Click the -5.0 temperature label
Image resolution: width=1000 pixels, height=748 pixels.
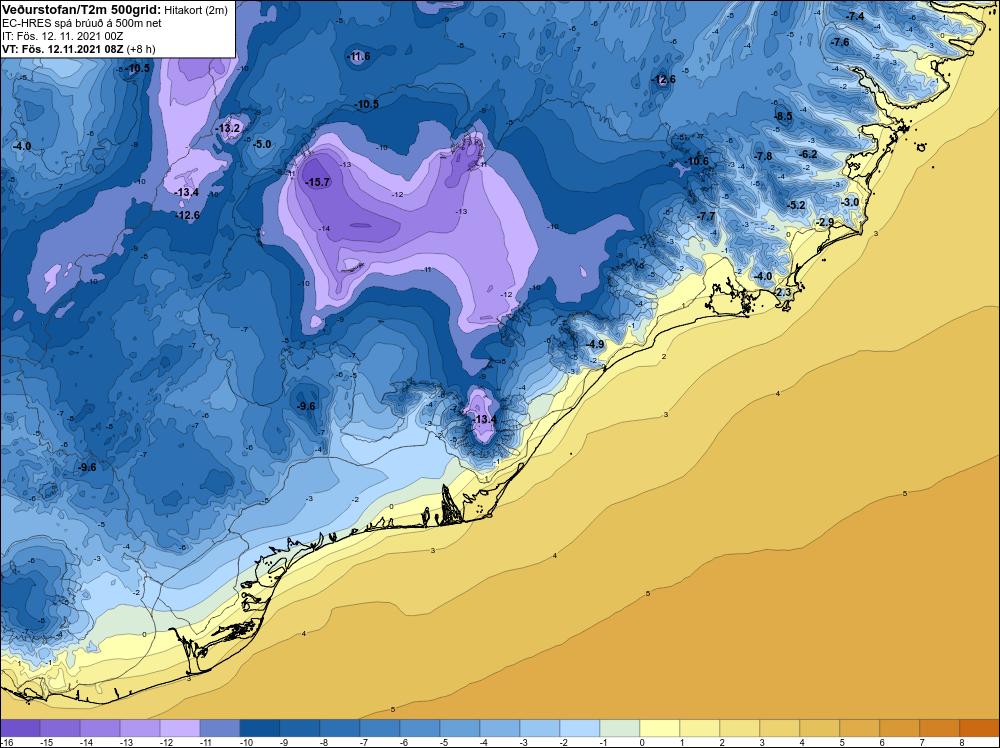262,144
